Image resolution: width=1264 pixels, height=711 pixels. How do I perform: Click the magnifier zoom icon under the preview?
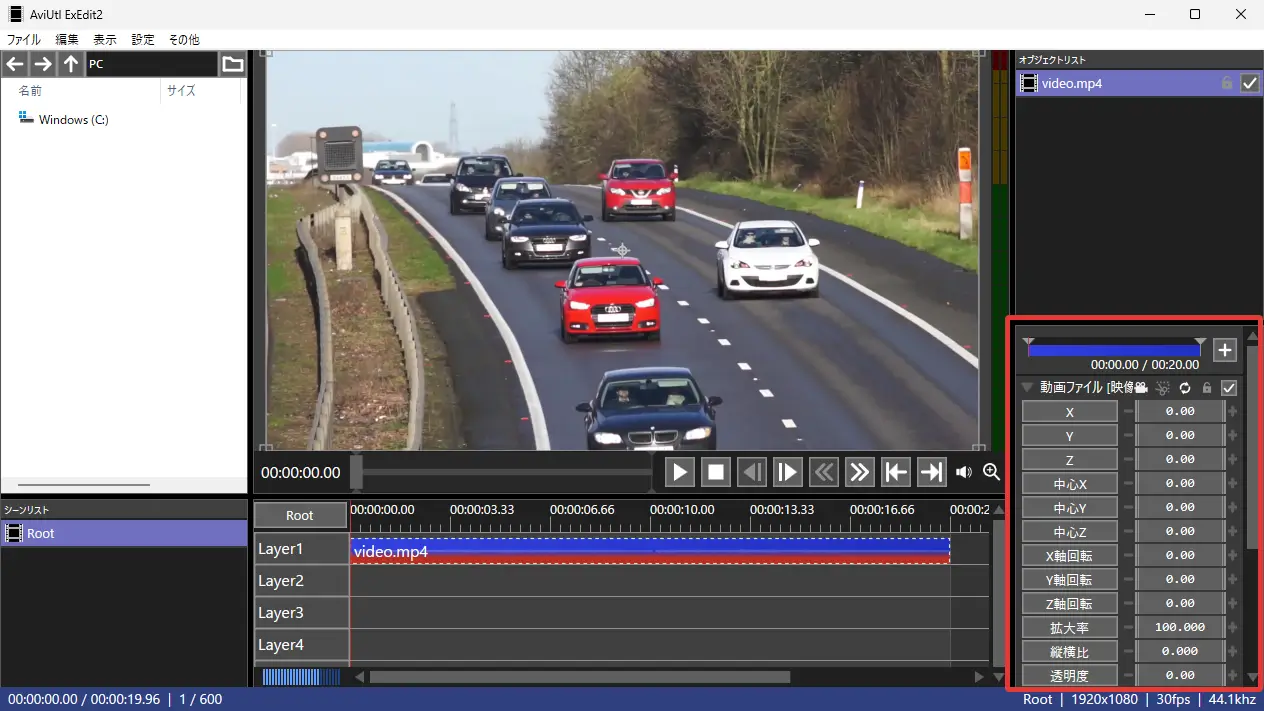pos(991,472)
